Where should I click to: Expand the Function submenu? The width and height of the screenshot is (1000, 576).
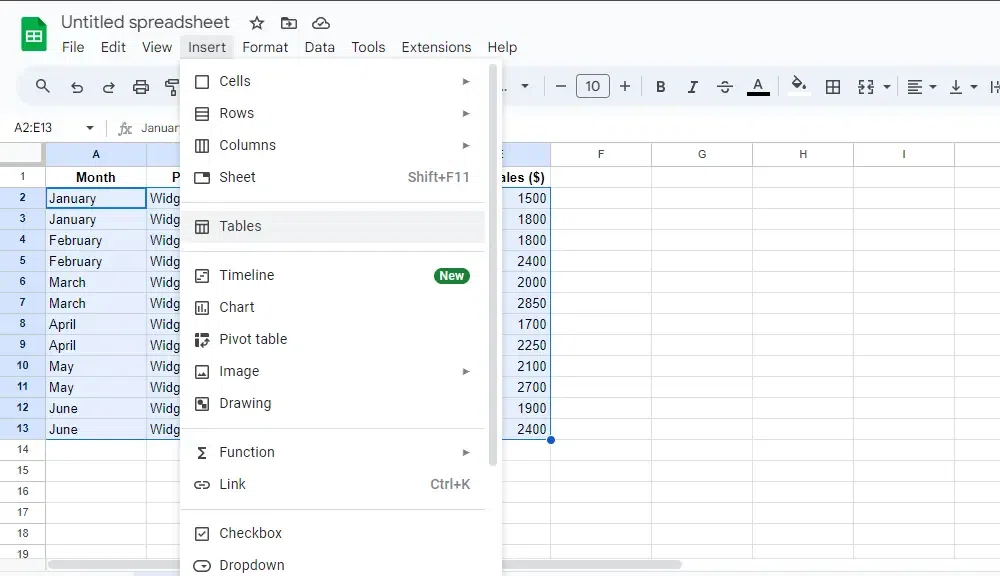(x=333, y=452)
